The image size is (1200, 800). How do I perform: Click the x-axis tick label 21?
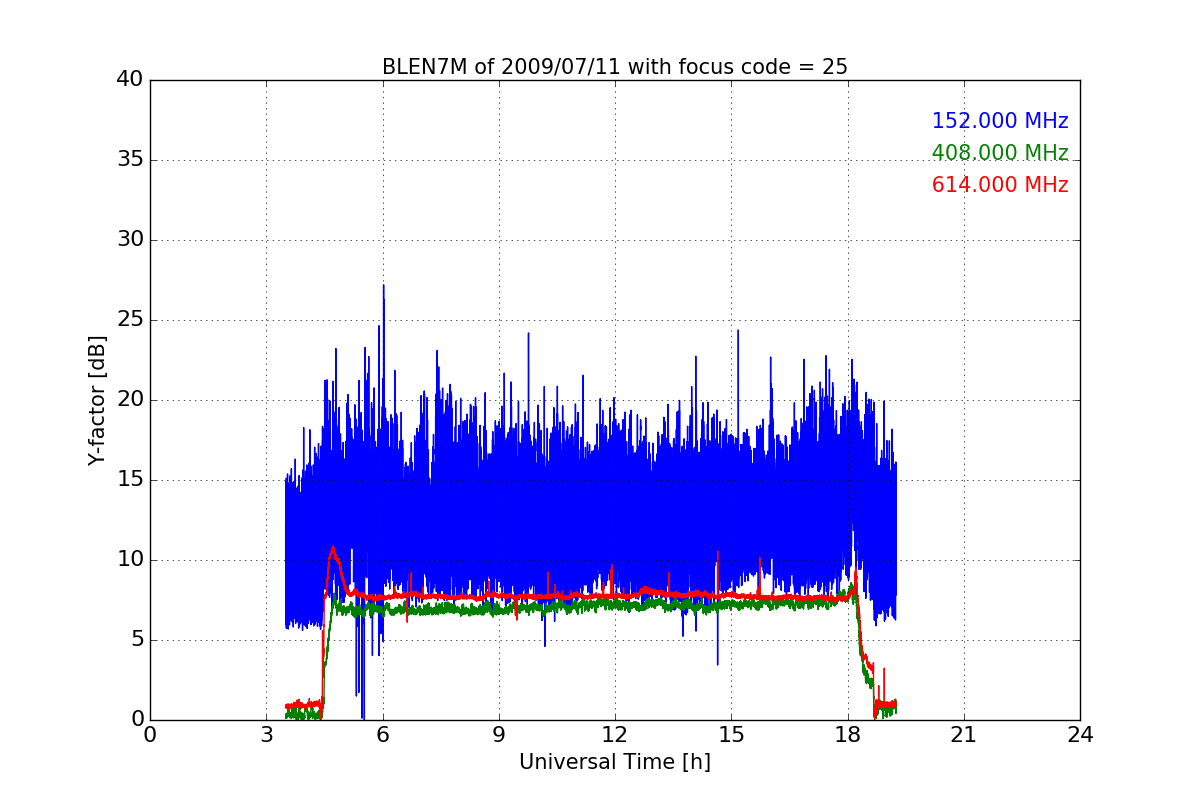coord(964,734)
